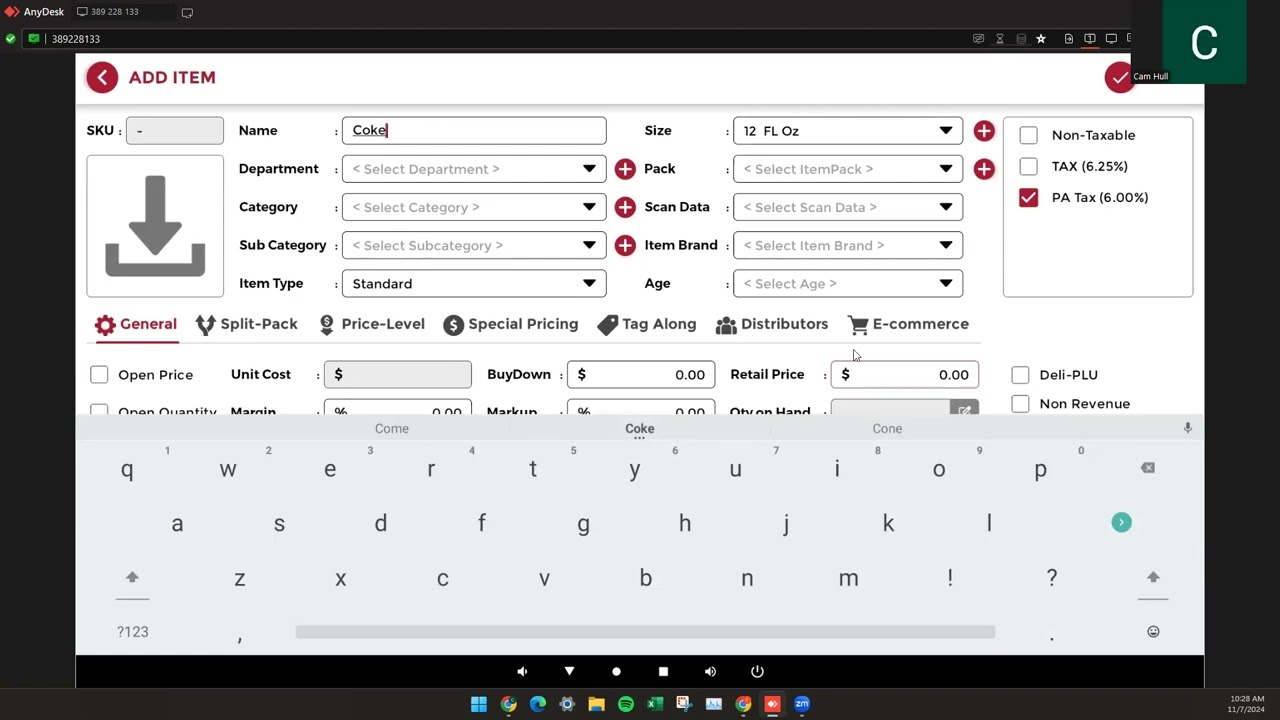The image size is (1280, 720).
Task: Open a new AnyDesk session tab
Action: 187,12
